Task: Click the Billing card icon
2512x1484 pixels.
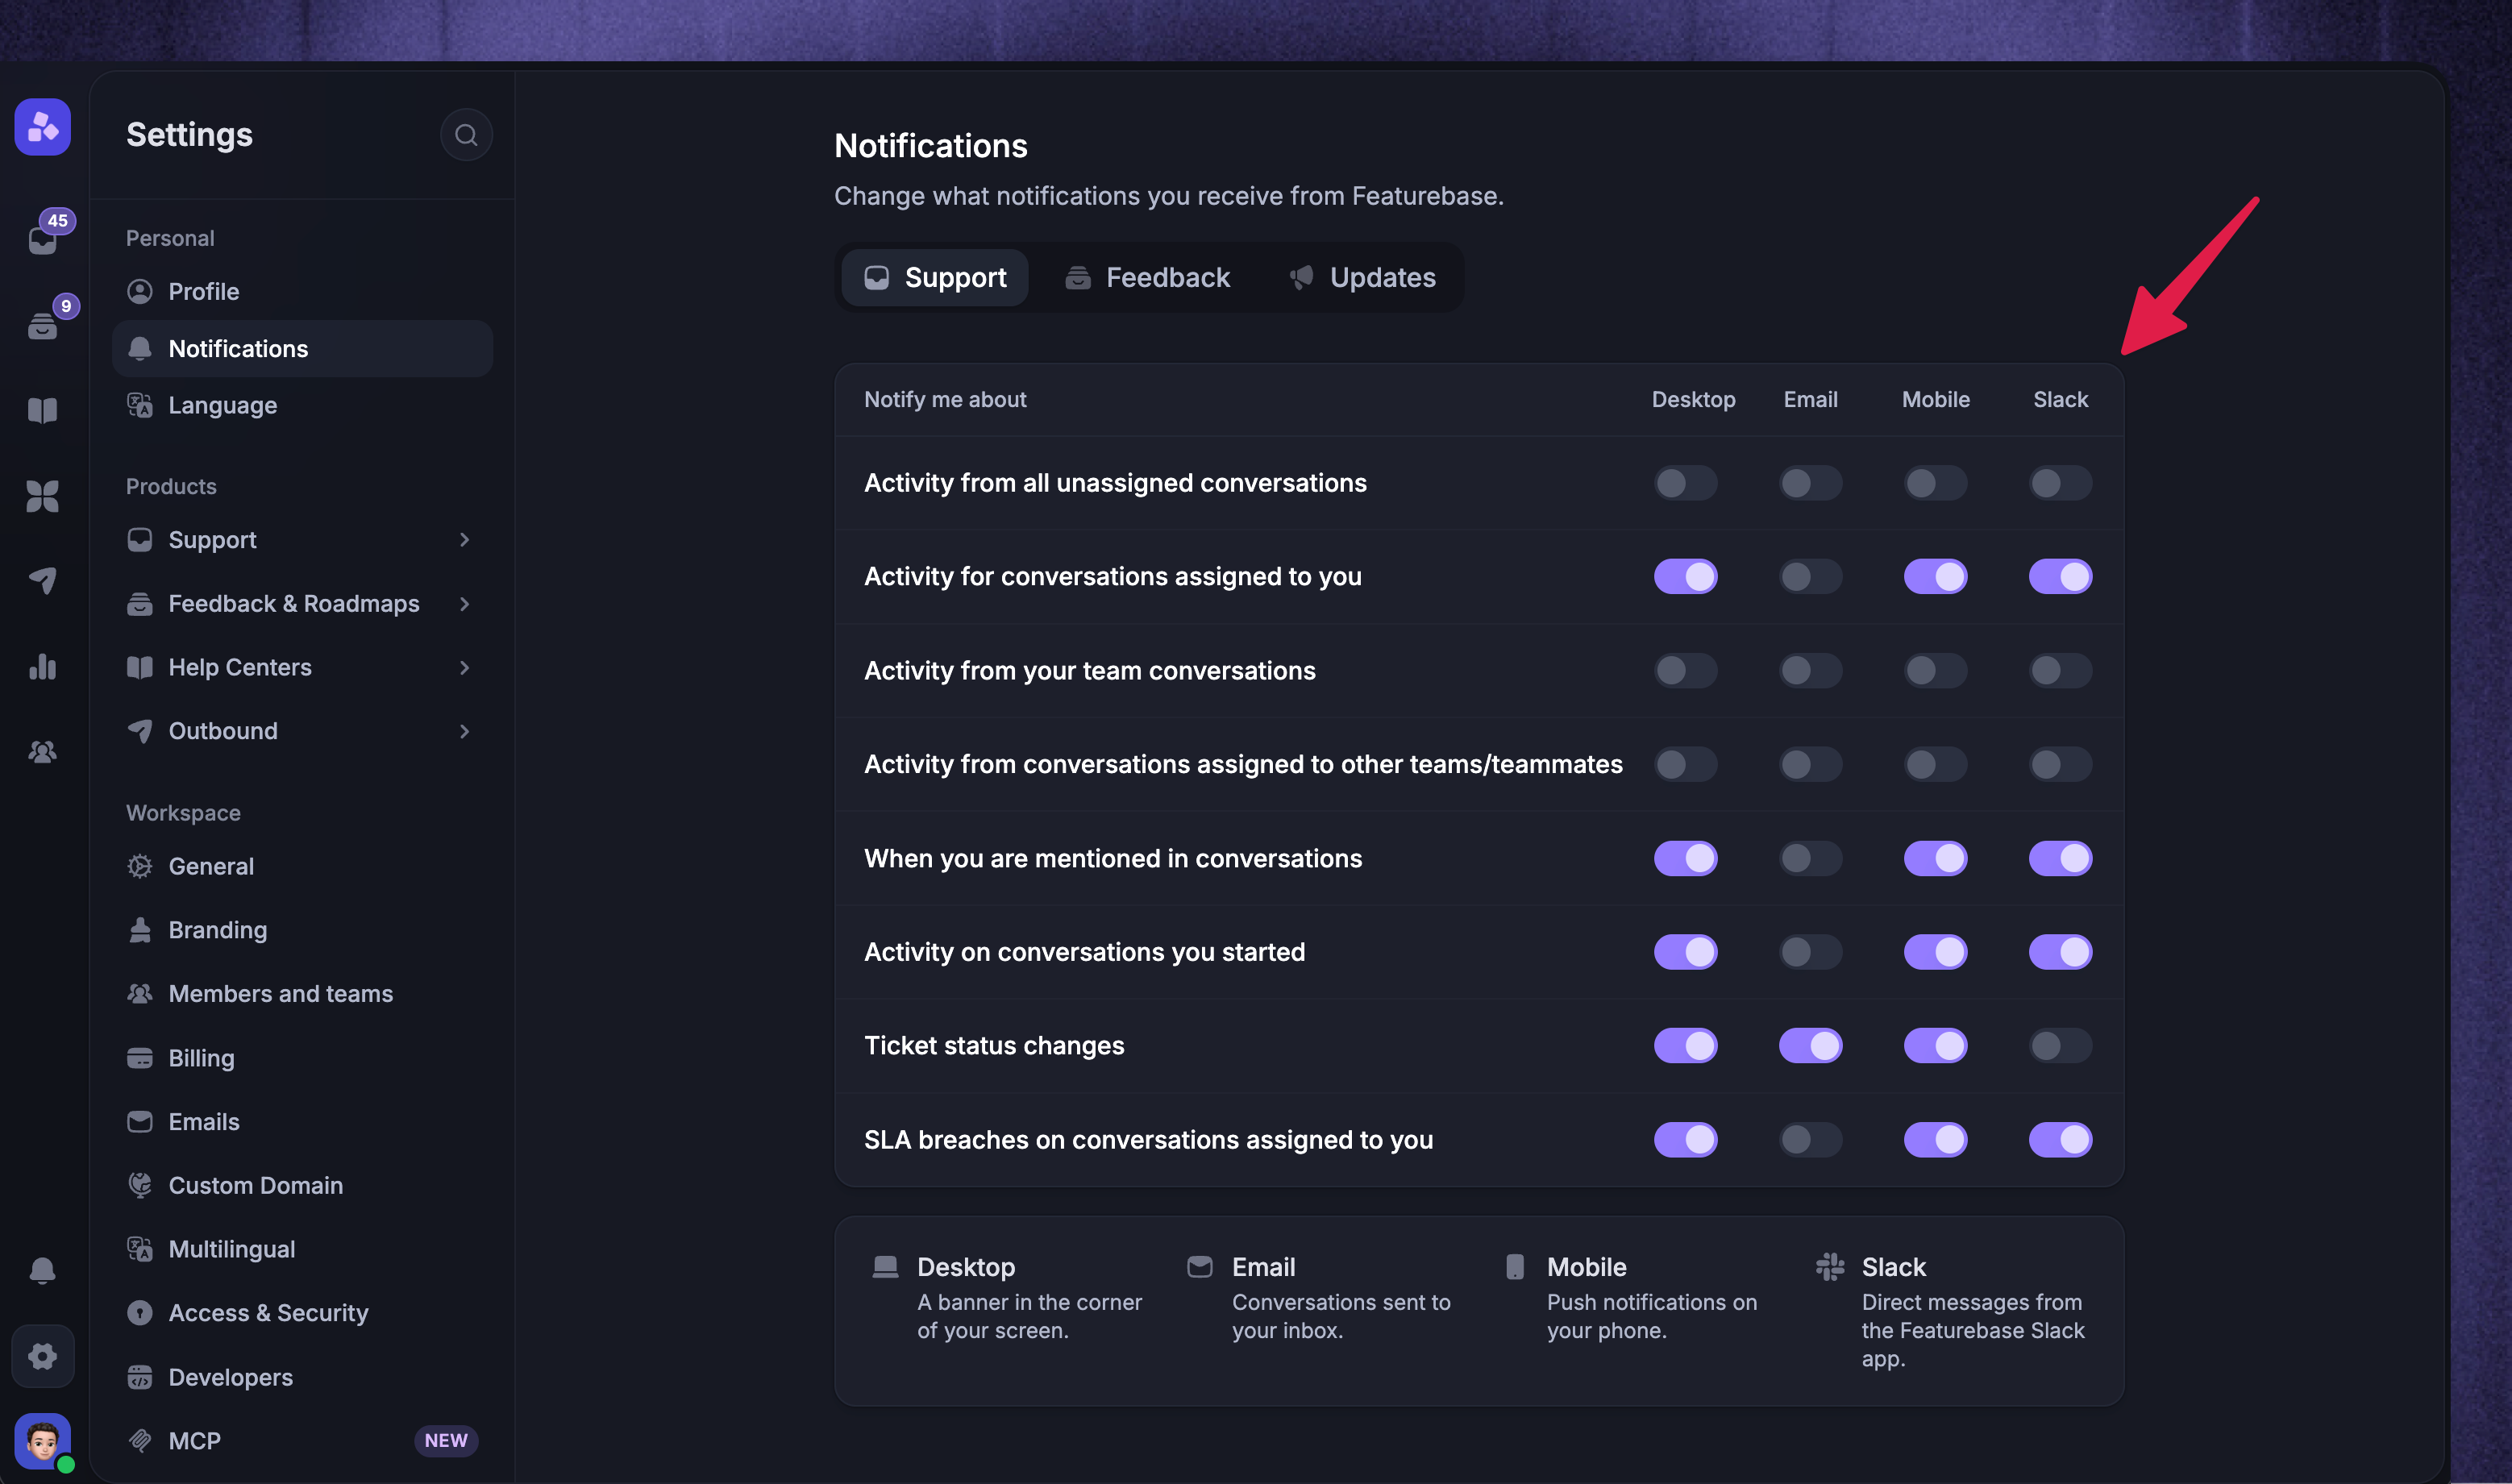Action: [x=140, y=1058]
